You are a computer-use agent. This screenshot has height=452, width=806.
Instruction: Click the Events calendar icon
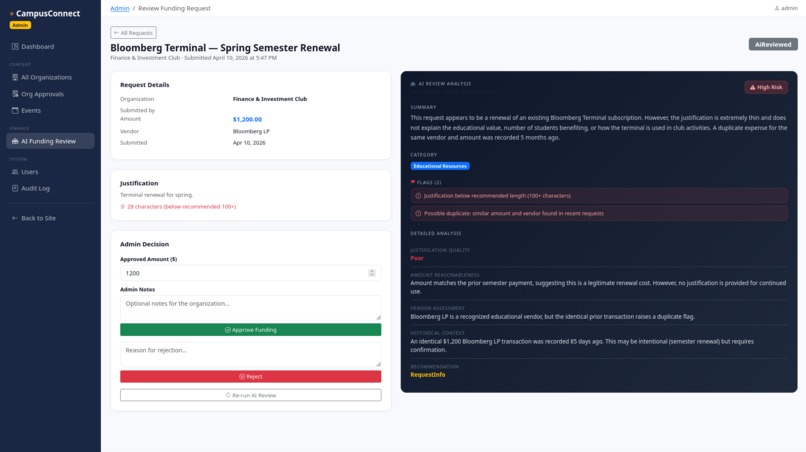[x=15, y=111]
